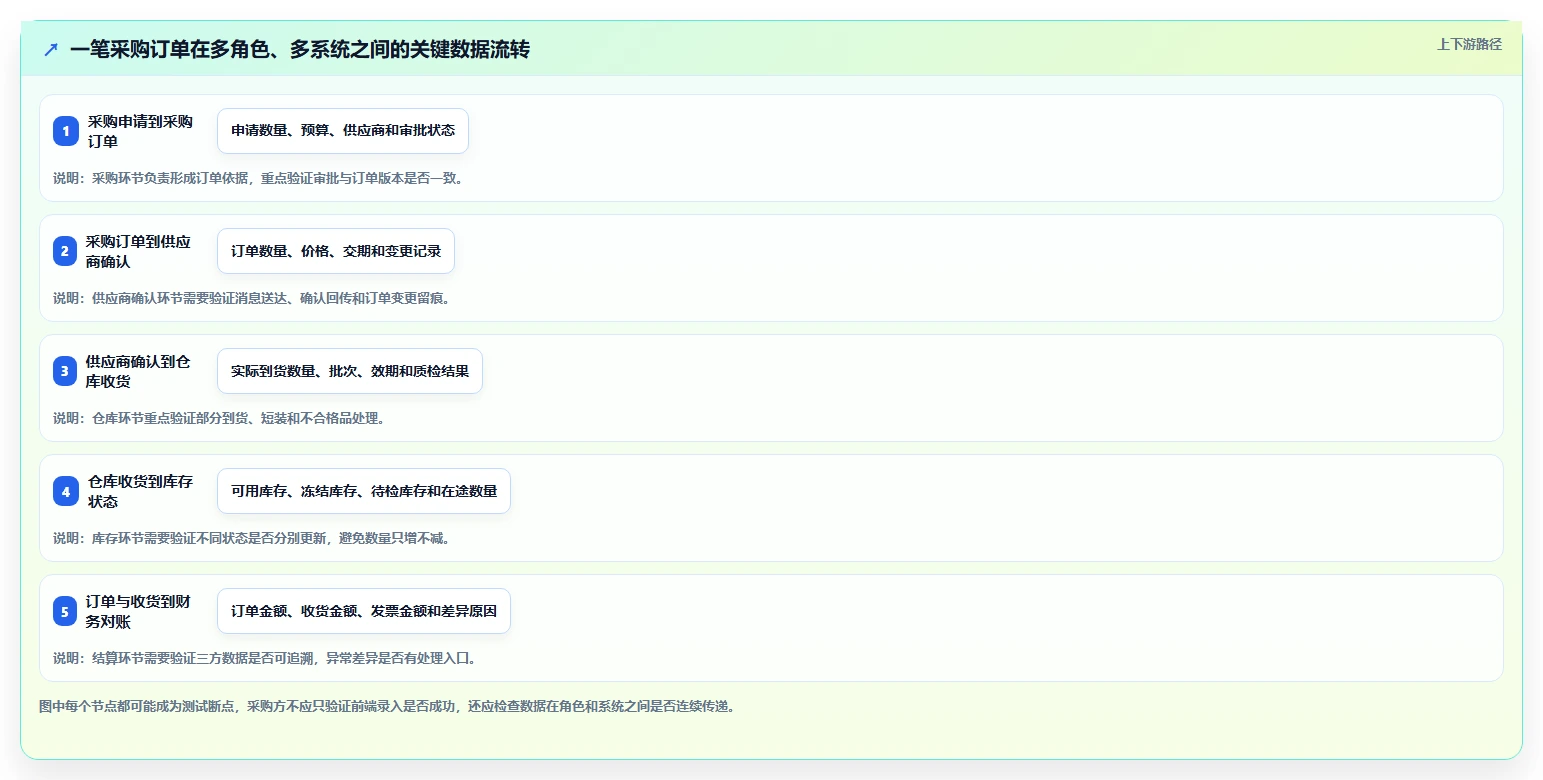Click the note about 部分到货、短装和不合格品处理
Viewport: 1543px width, 780px height.
tap(219, 418)
